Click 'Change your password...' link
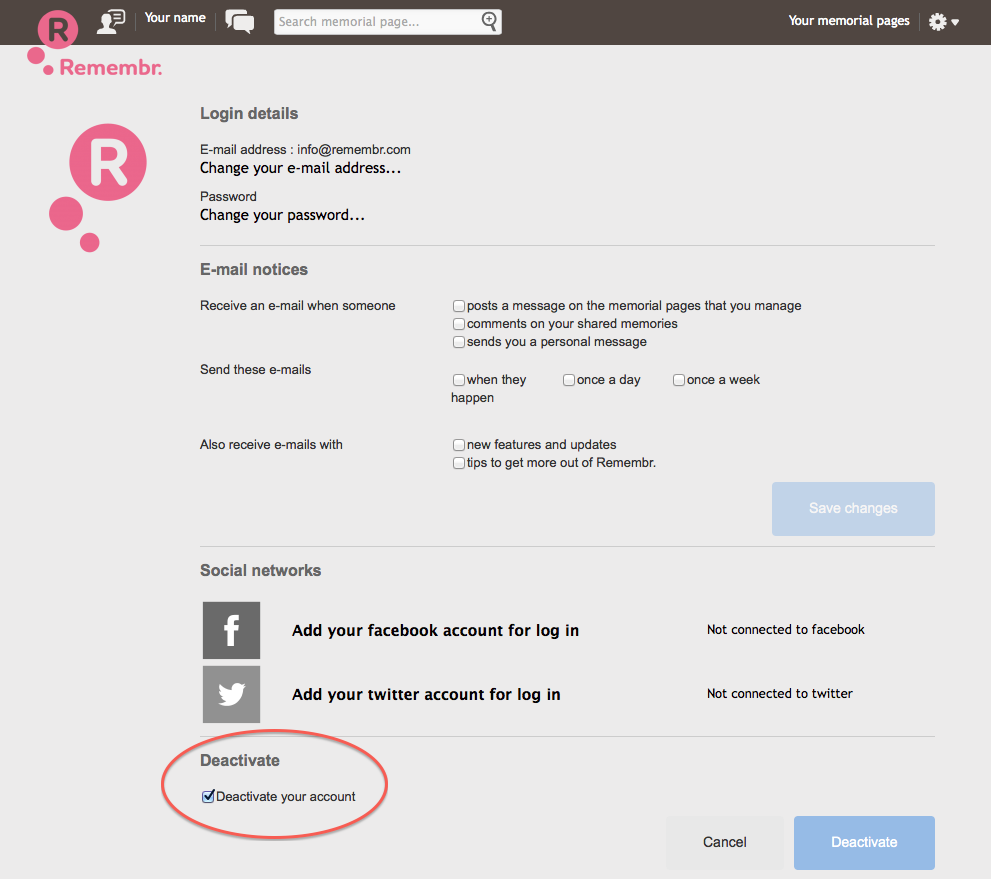The image size is (991, 879). 282,215
